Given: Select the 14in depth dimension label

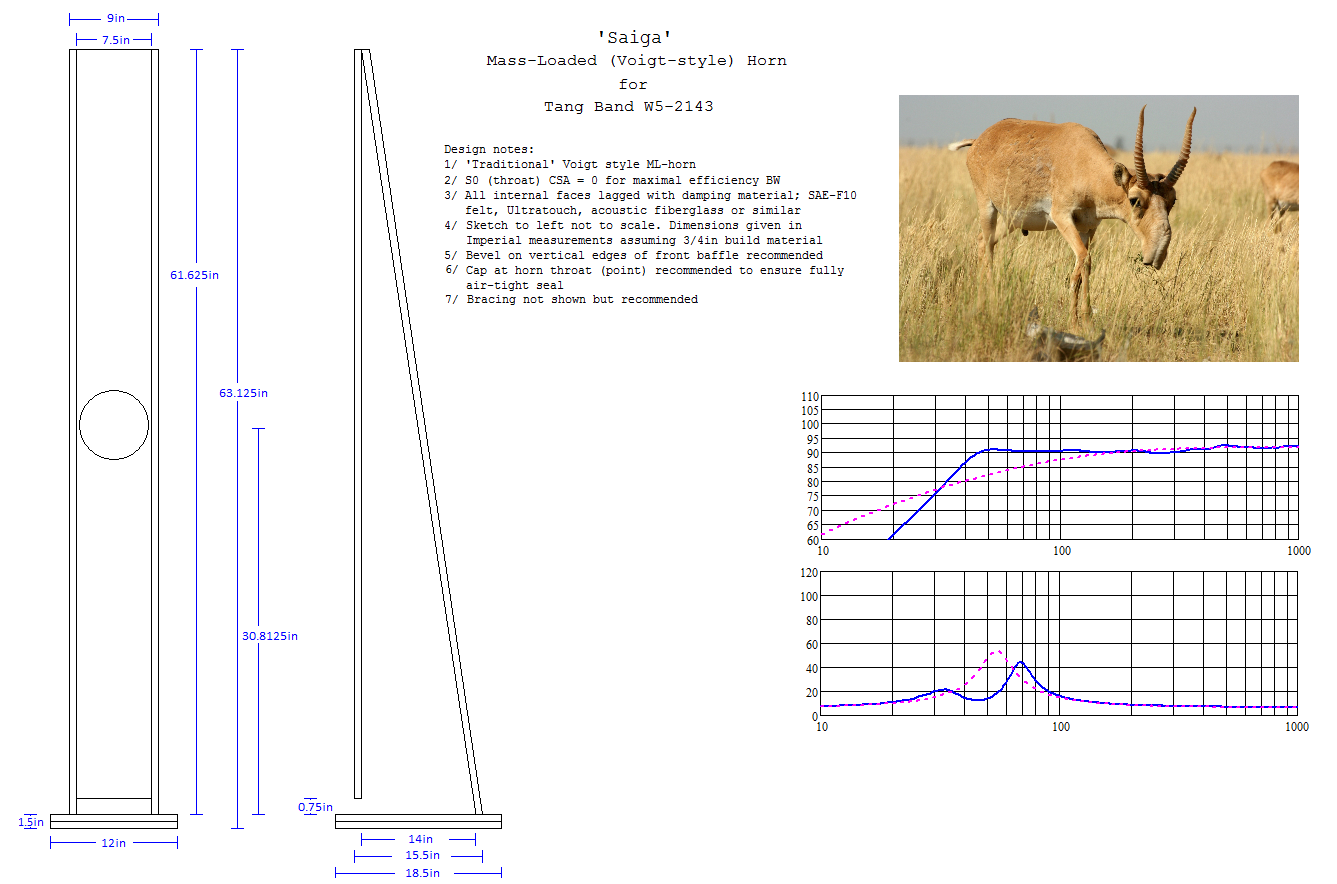Looking at the screenshot, I should 420,839.
